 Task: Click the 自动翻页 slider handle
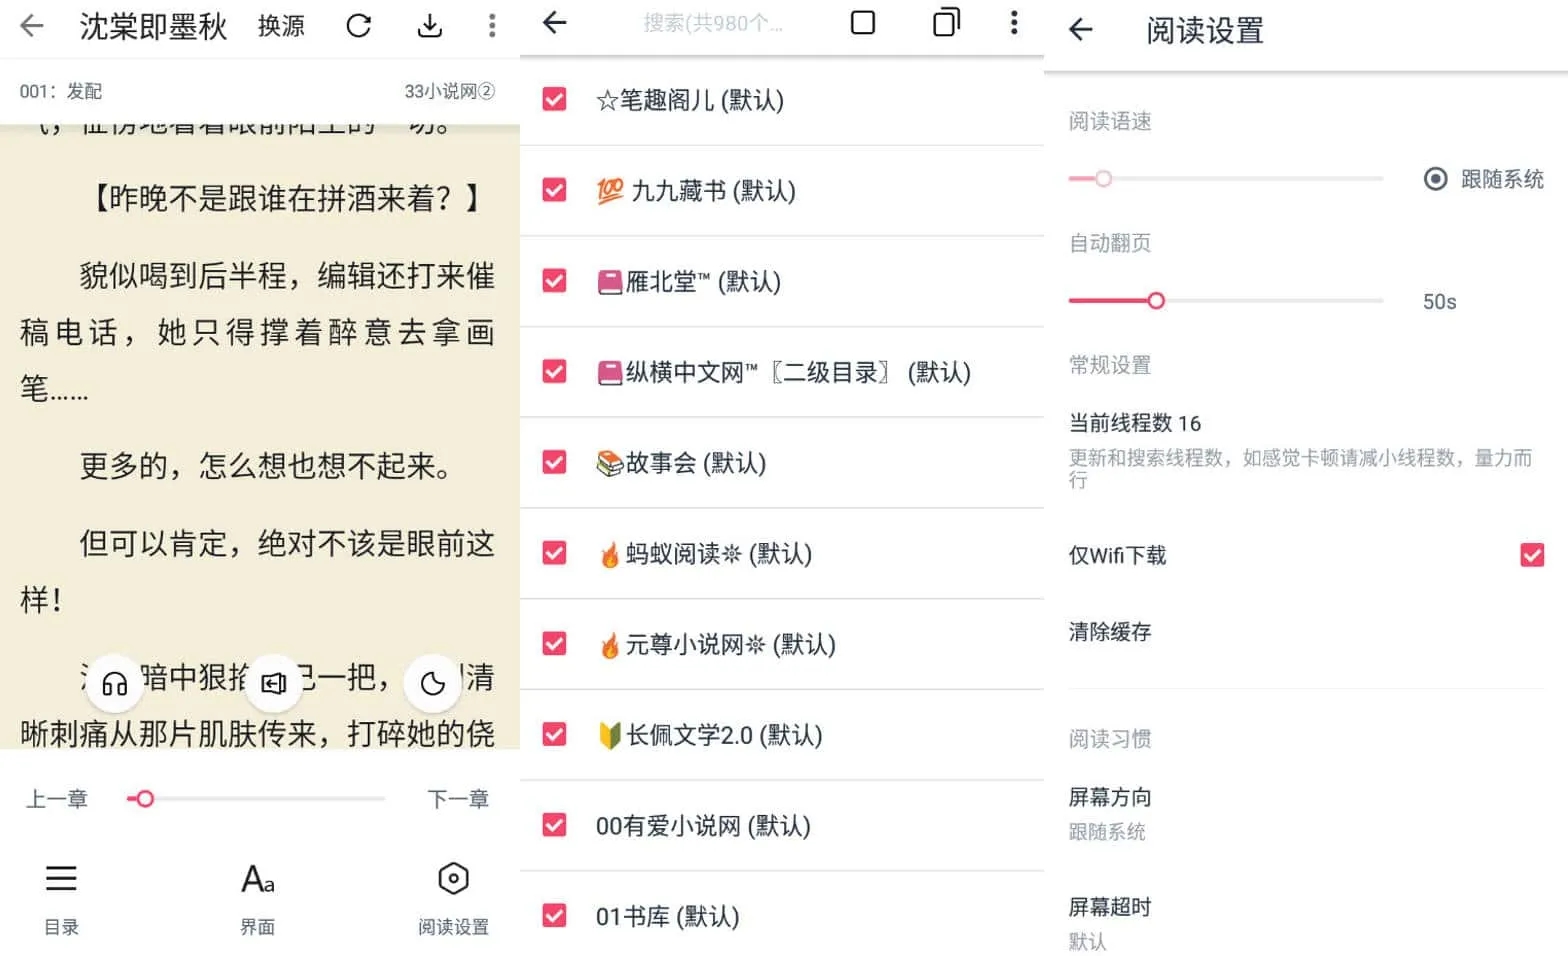click(1156, 301)
